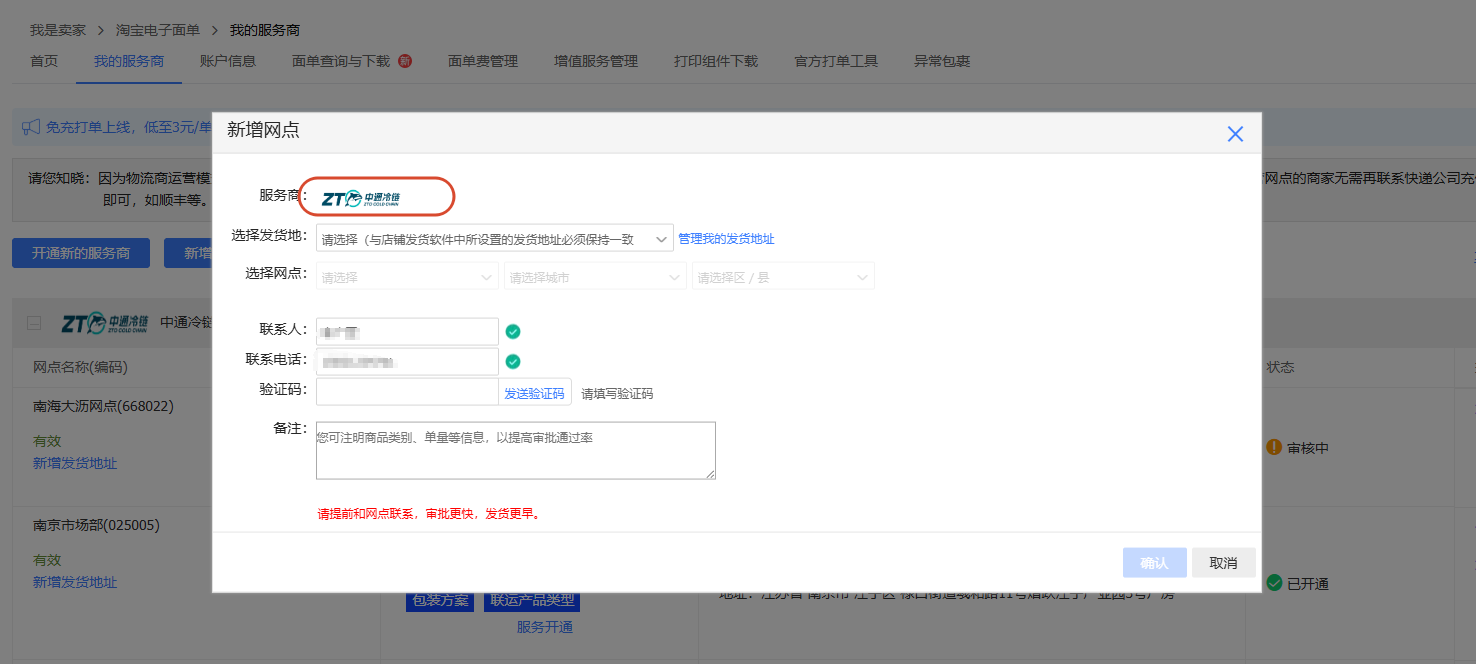Focus the 验证码 input field
The height and width of the screenshot is (664, 1476).
[407, 392]
